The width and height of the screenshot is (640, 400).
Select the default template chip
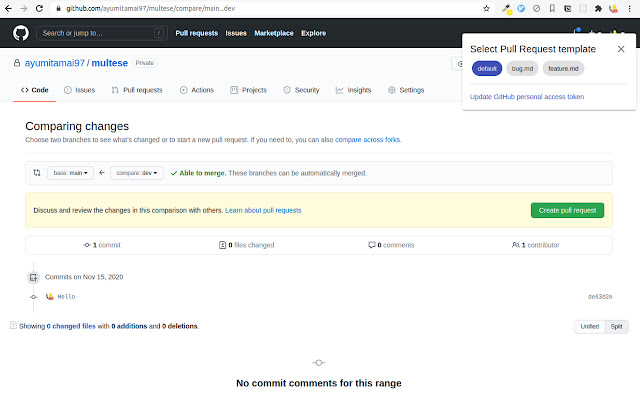pos(487,69)
